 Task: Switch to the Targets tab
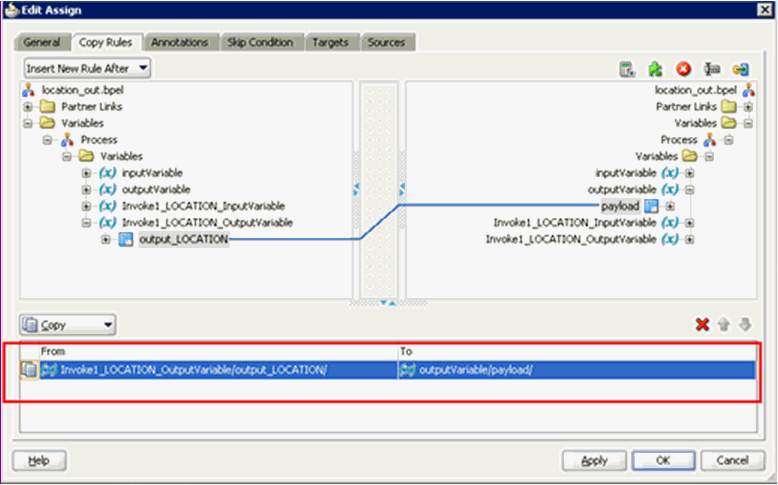coord(330,43)
